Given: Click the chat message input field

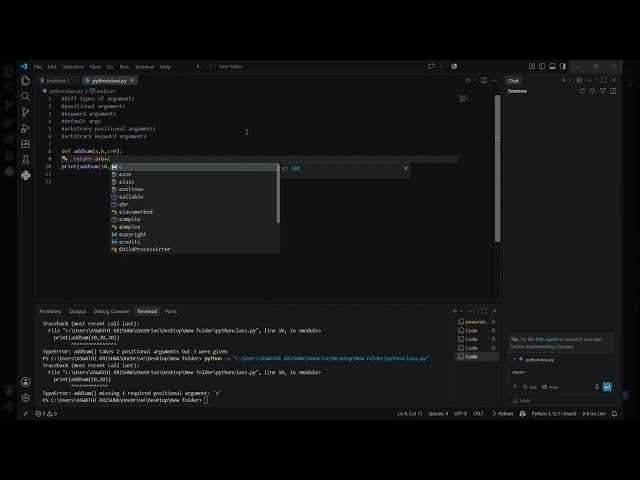Looking at the screenshot, I should click(x=561, y=372).
